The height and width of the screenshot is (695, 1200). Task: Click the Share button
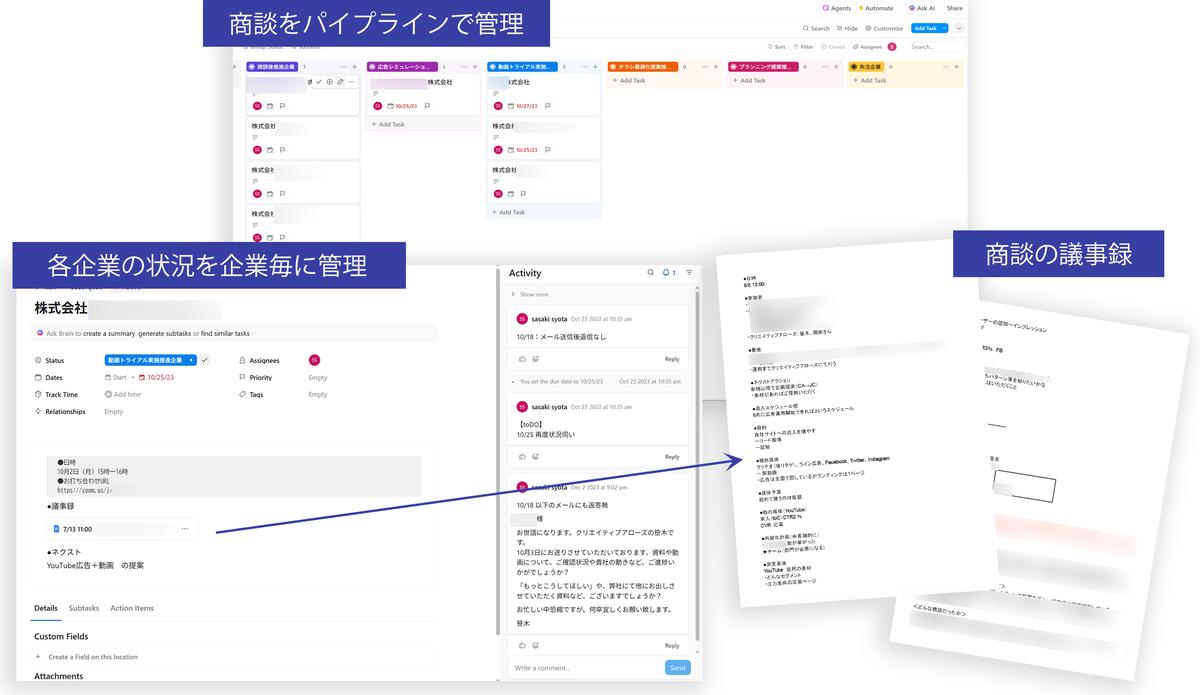(x=955, y=8)
